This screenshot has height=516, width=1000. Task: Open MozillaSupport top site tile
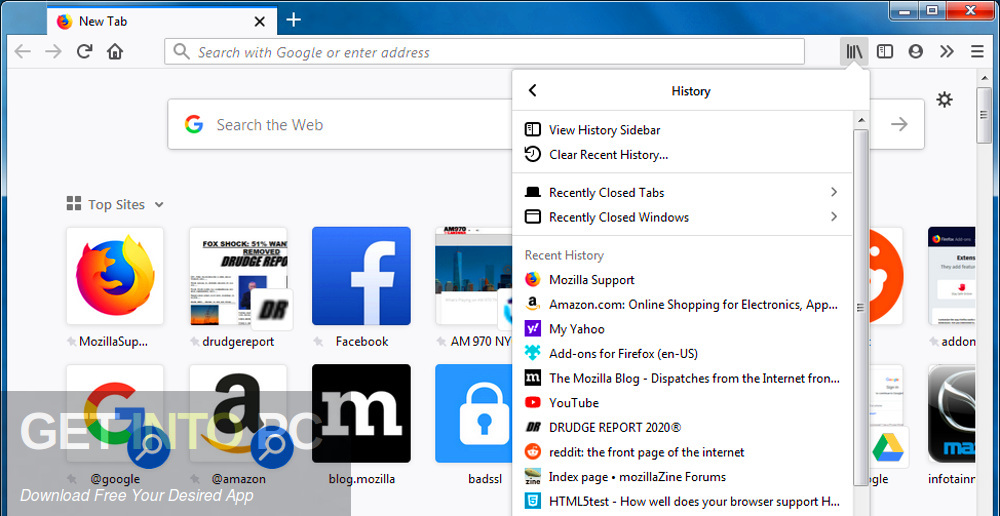coord(115,276)
